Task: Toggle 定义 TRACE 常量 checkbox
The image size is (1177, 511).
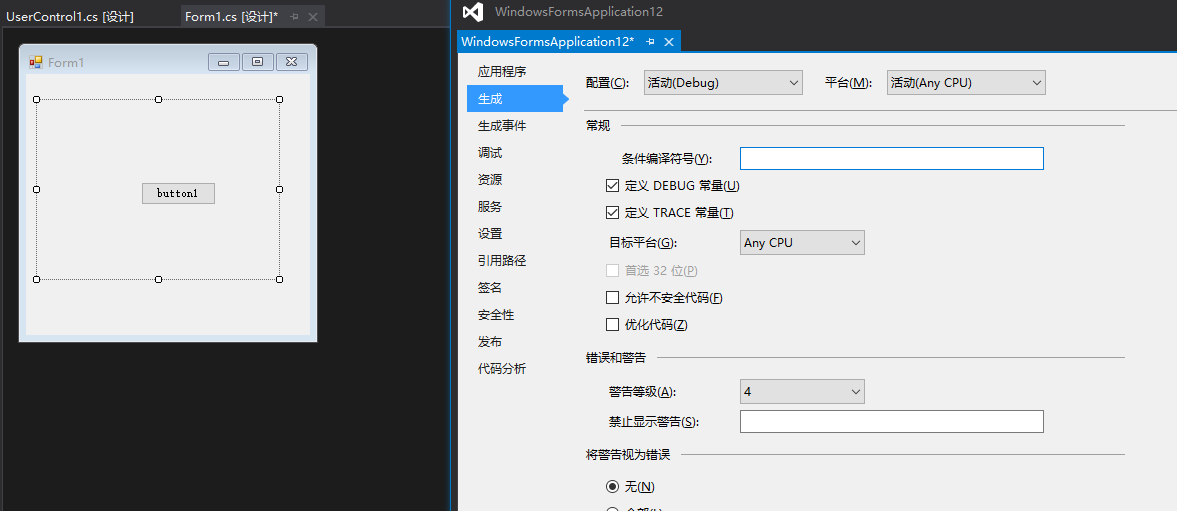Action: click(x=613, y=212)
